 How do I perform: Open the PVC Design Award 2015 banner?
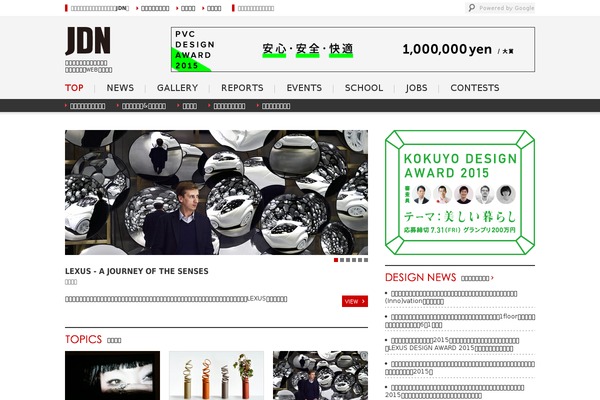(x=353, y=49)
